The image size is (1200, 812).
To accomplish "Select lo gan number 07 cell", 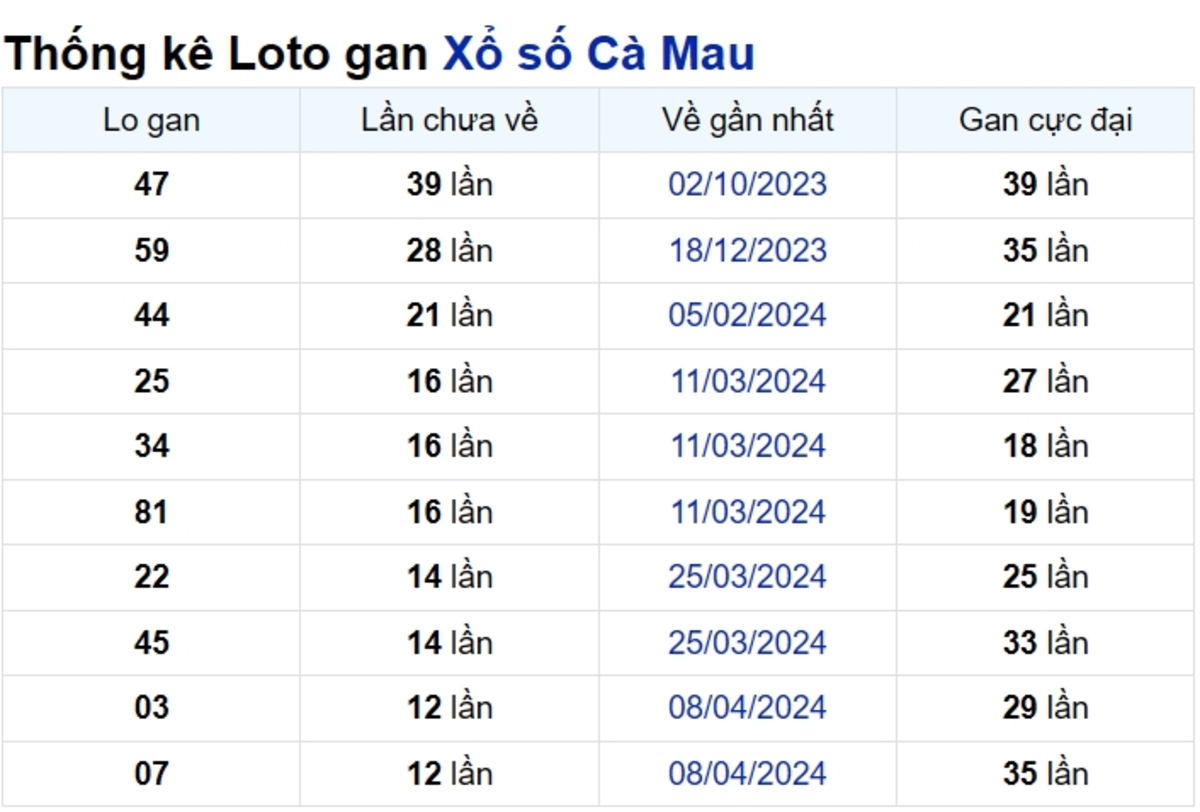I will pos(151,774).
